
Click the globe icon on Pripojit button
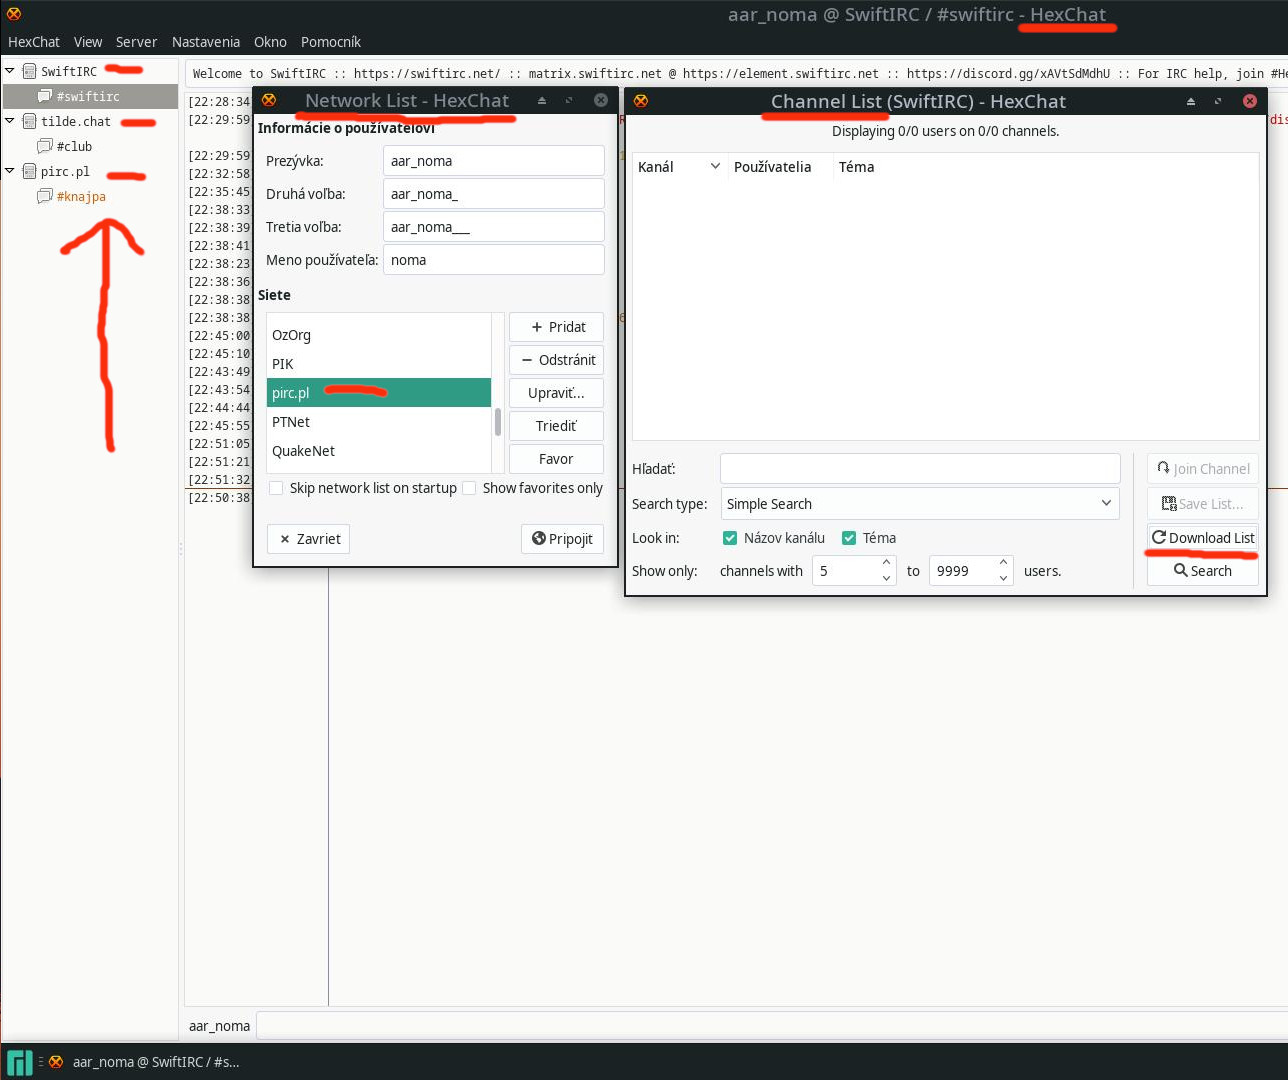(x=539, y=539)
